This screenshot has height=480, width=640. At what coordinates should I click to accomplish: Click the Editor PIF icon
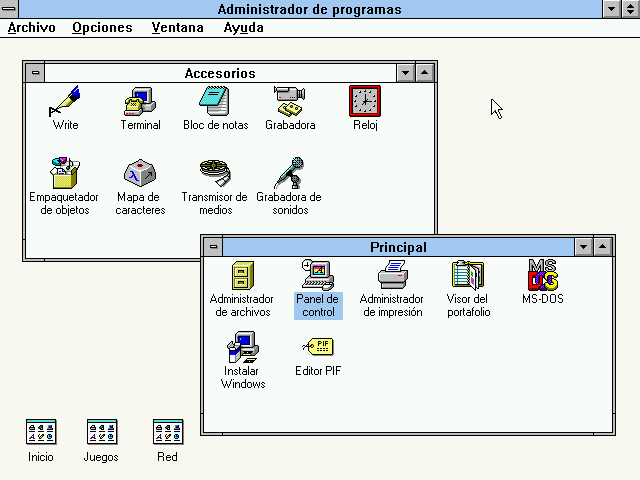(318, 347)
